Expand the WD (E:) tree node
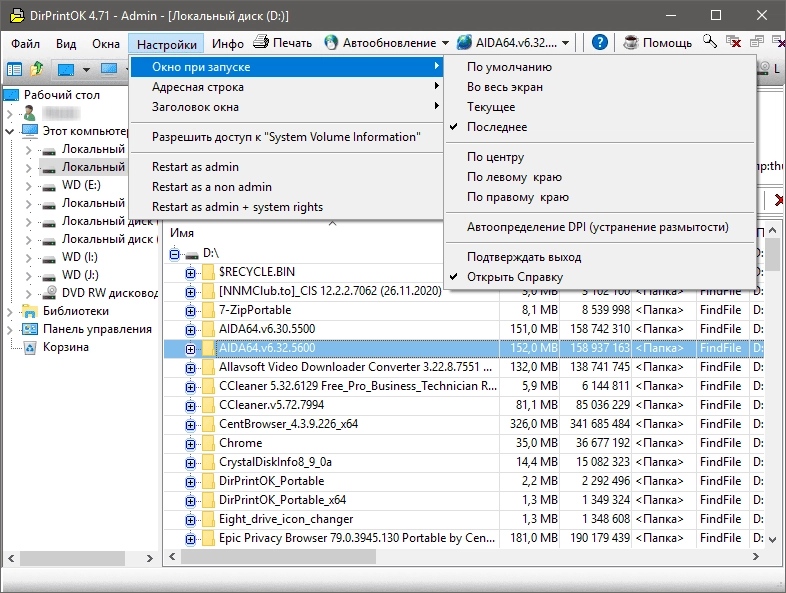The height and width of the screenshot is (593, 786). click(29, 186)
